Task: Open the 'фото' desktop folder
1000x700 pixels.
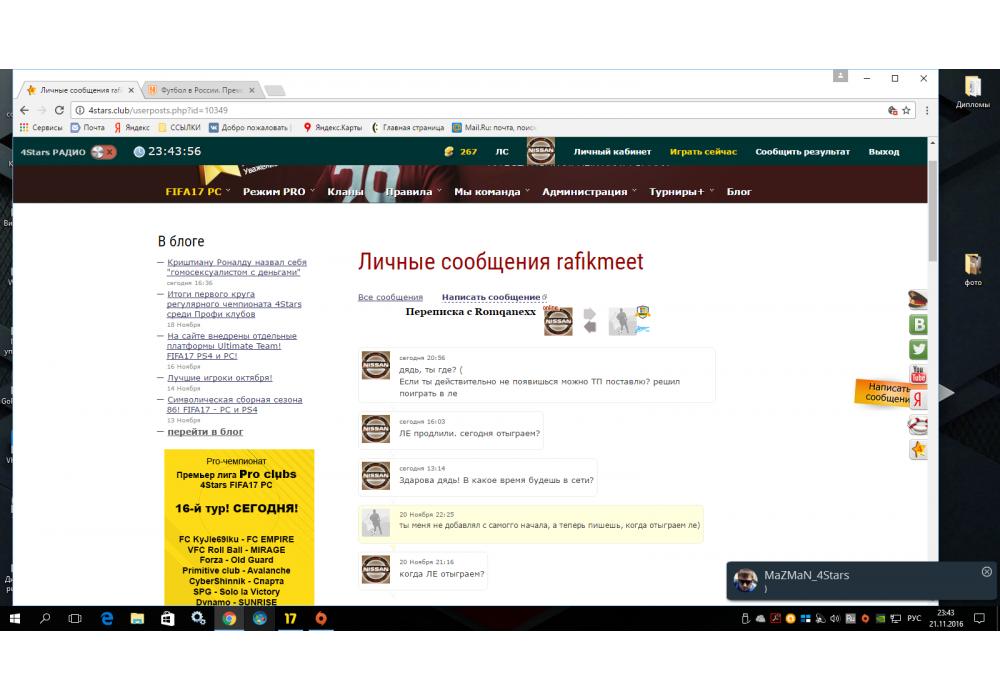Action: pyautogui.click(x=973, y=270)
